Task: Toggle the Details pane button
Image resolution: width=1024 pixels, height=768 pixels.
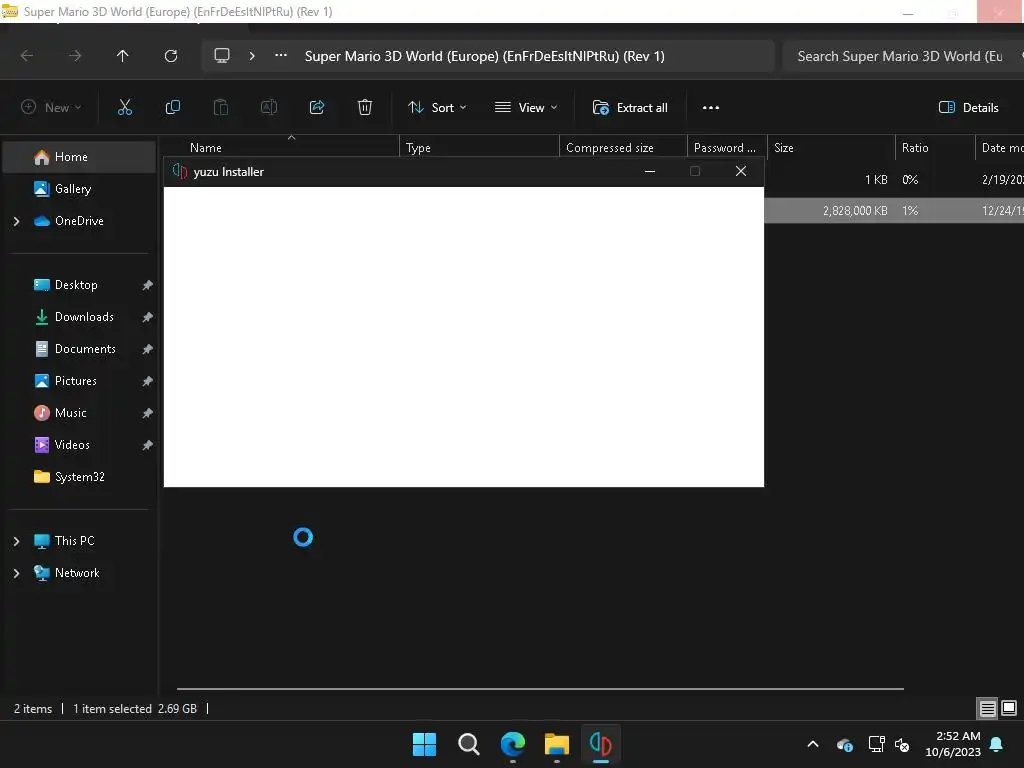Action: coord(968,108)
